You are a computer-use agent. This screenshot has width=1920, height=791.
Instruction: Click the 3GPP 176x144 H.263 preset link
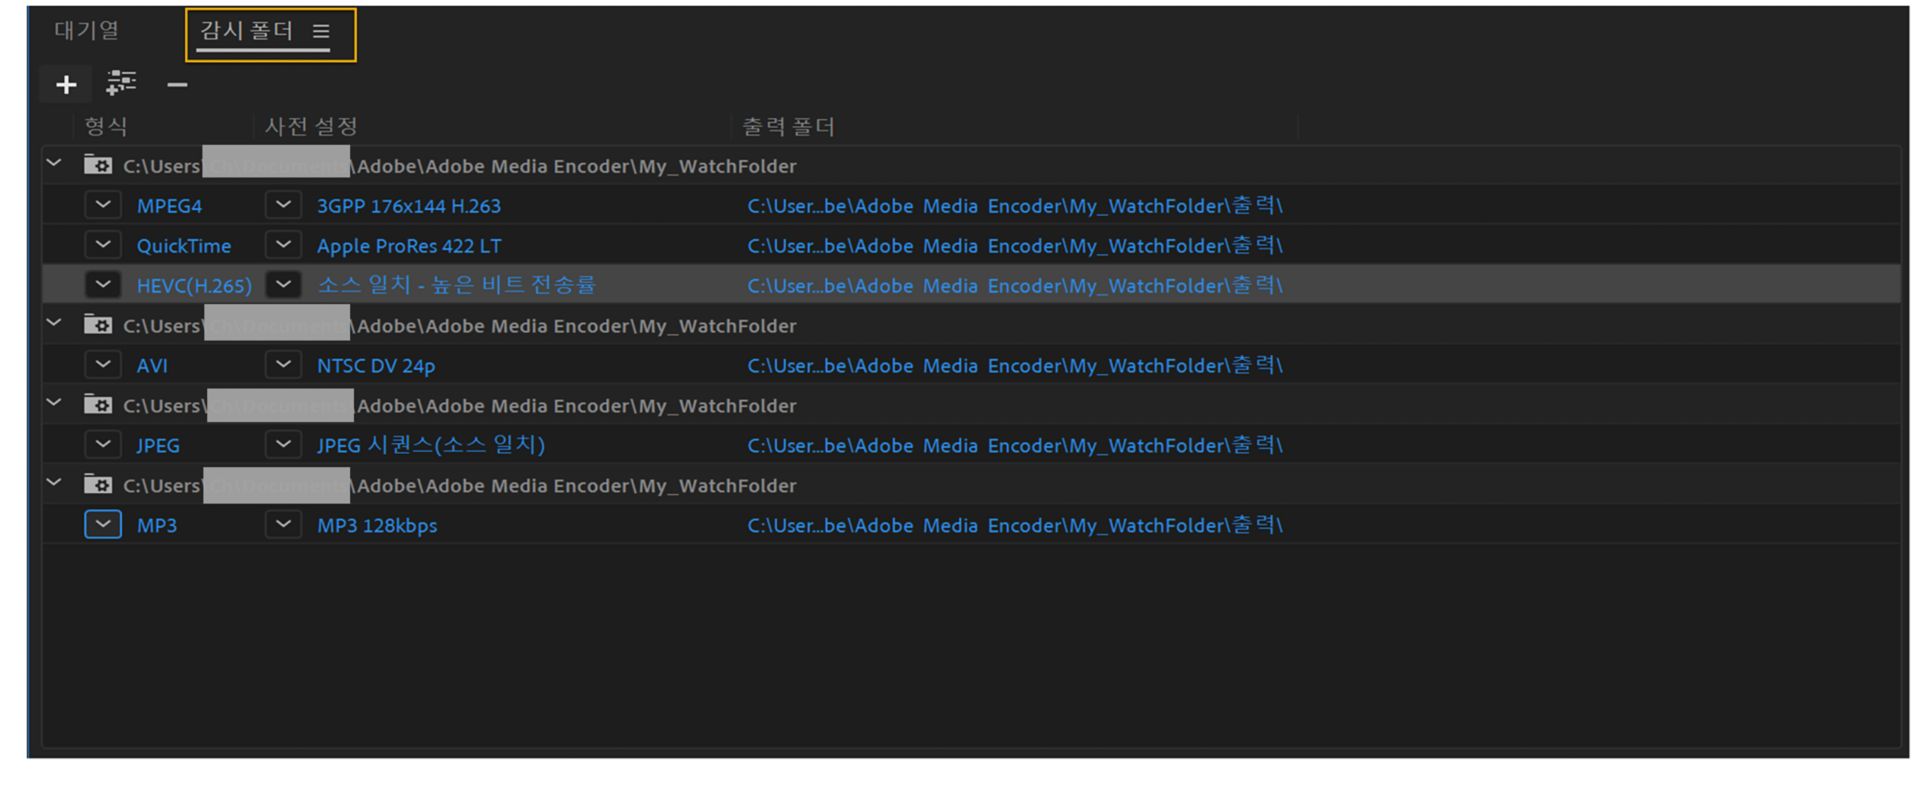click(408, 206)
